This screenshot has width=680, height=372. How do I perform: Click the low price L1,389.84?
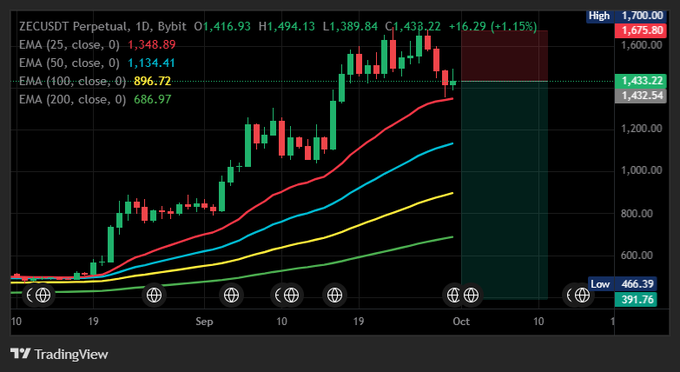[350, 26]
